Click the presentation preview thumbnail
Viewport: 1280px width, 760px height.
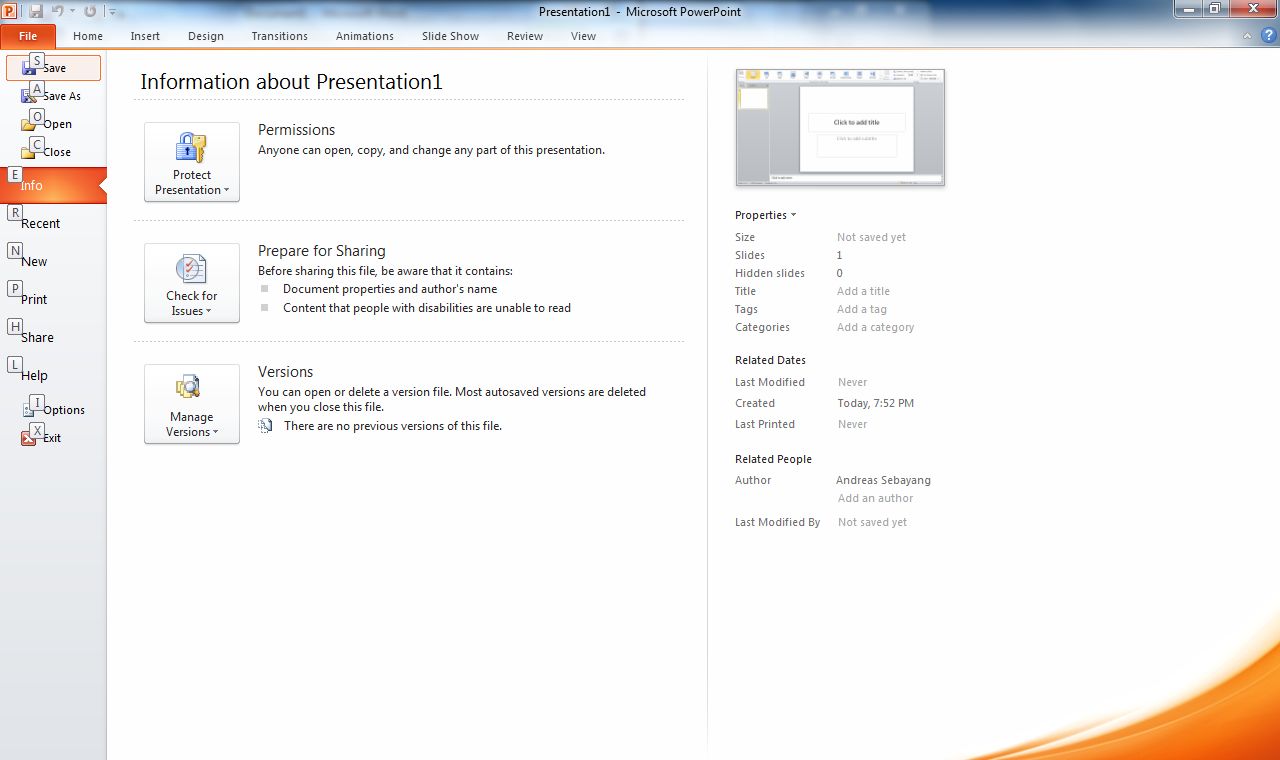coord(840,127)
